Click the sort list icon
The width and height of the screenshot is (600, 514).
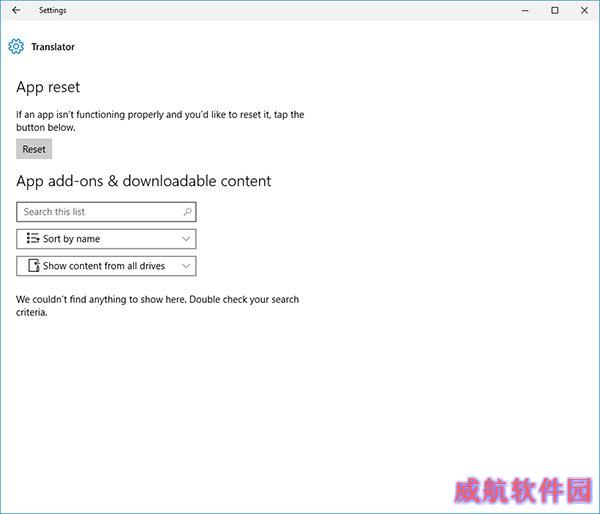click(x=33, y=239)
